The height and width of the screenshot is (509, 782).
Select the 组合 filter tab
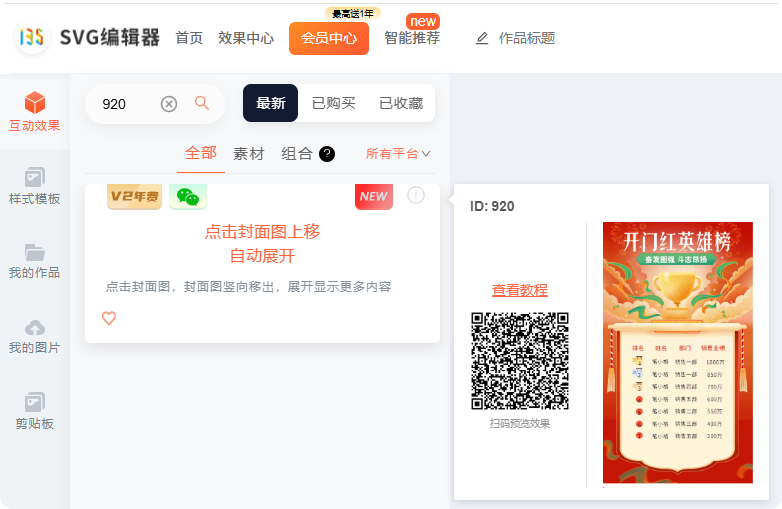coord(297,154)
